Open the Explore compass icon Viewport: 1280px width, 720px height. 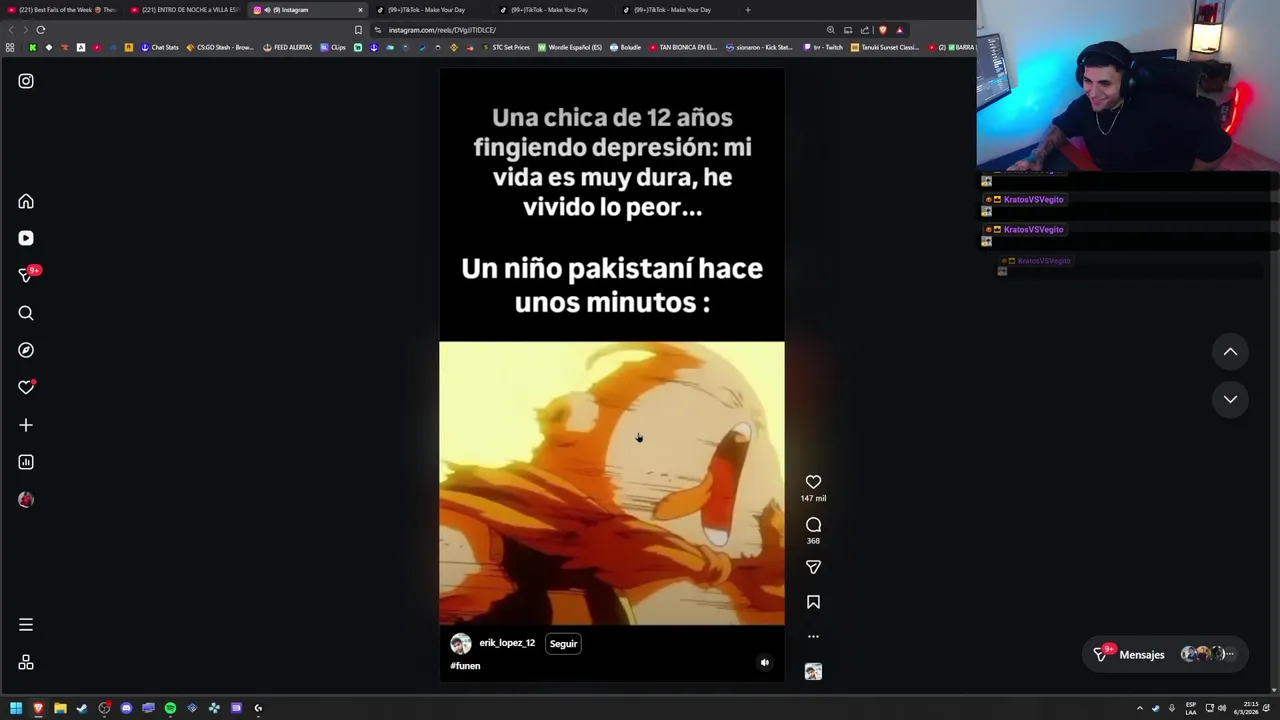26,350
